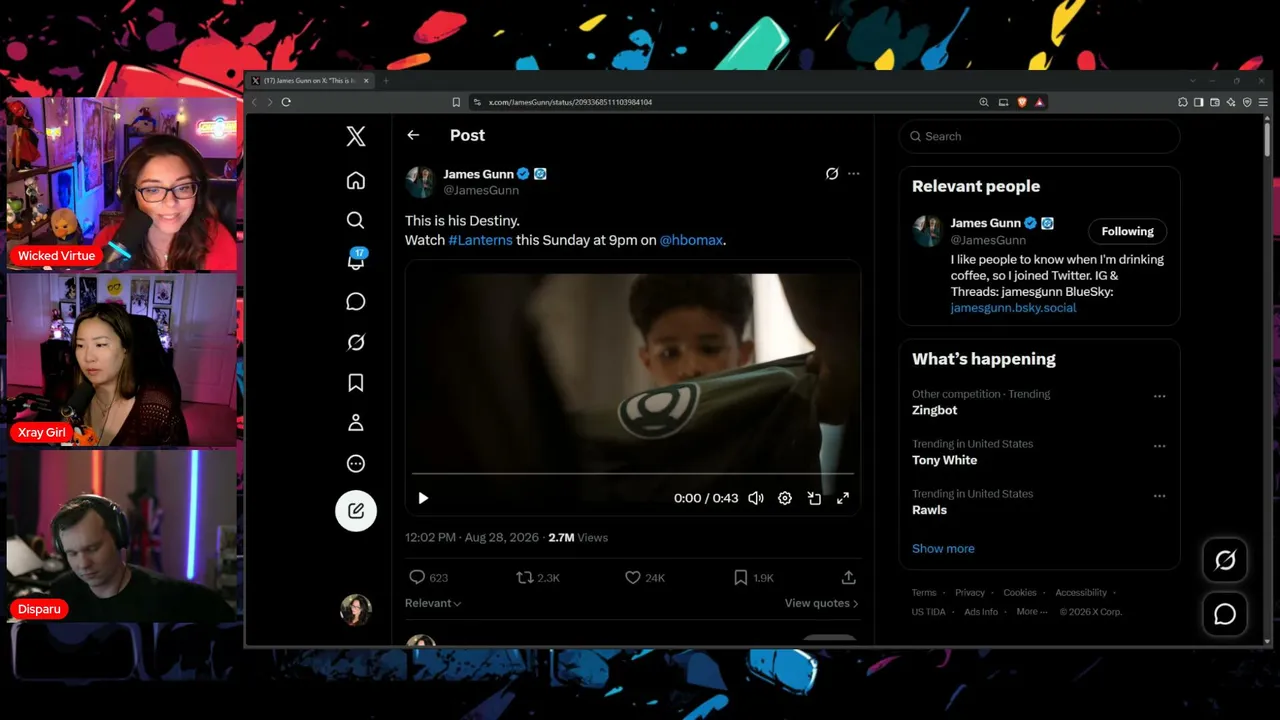
Task: Open James Gunn in Relevant people
Action: 985,223
